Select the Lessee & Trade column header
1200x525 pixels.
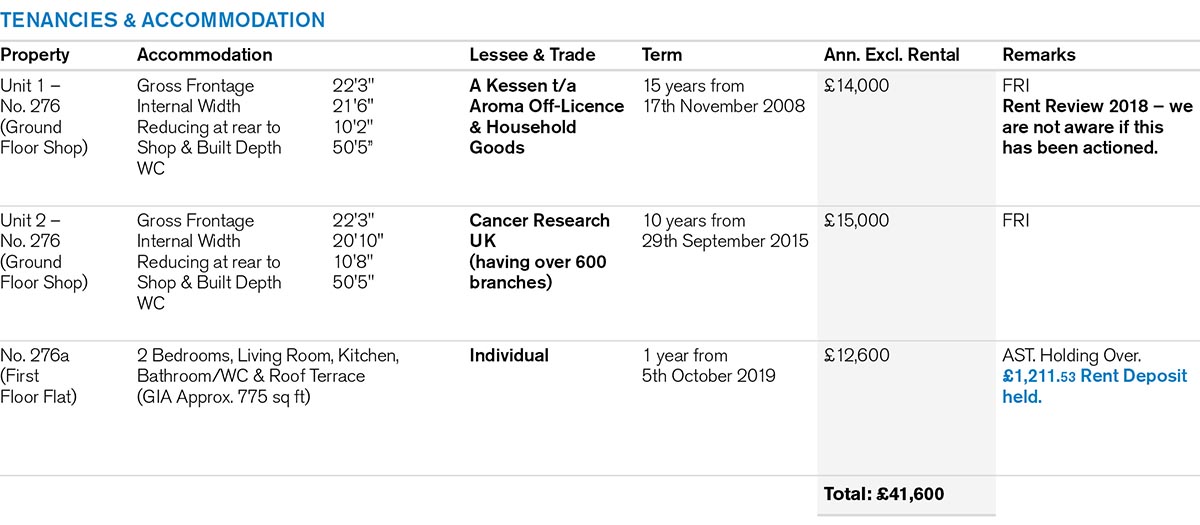coord(532,55)
